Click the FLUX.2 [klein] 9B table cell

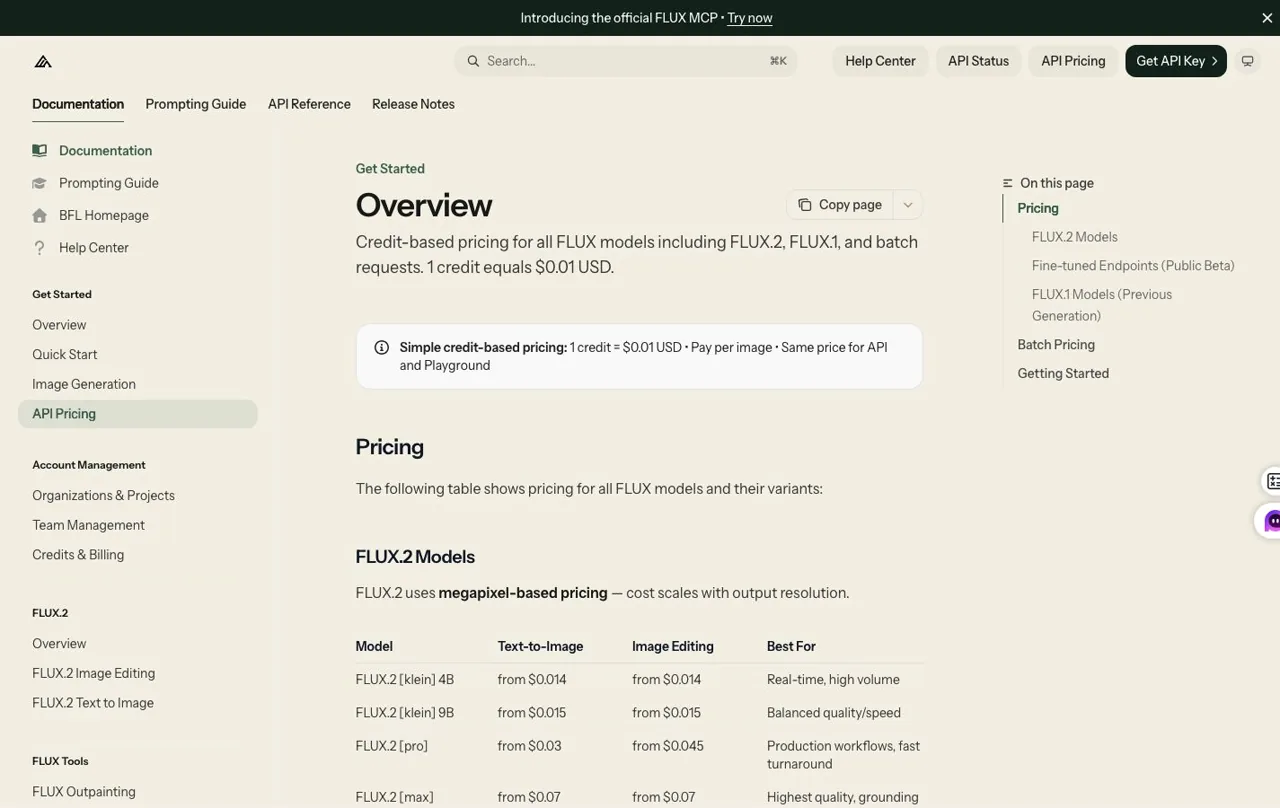click(x=405, y=713)
